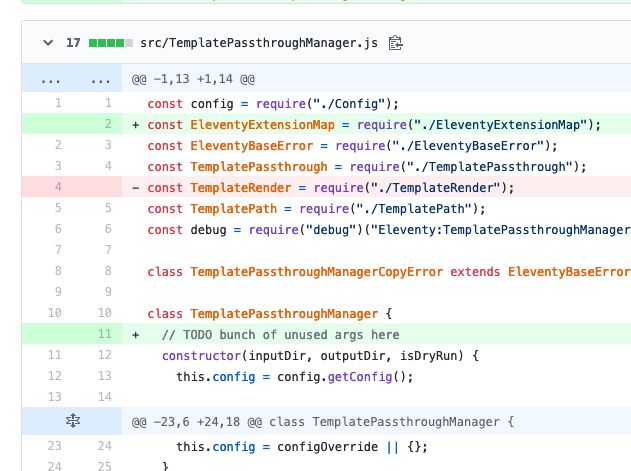This screenshot has width=631, height=471.
Task: Click the class TemplatePassthroughManager { line
Action: (x=270, y=314)
